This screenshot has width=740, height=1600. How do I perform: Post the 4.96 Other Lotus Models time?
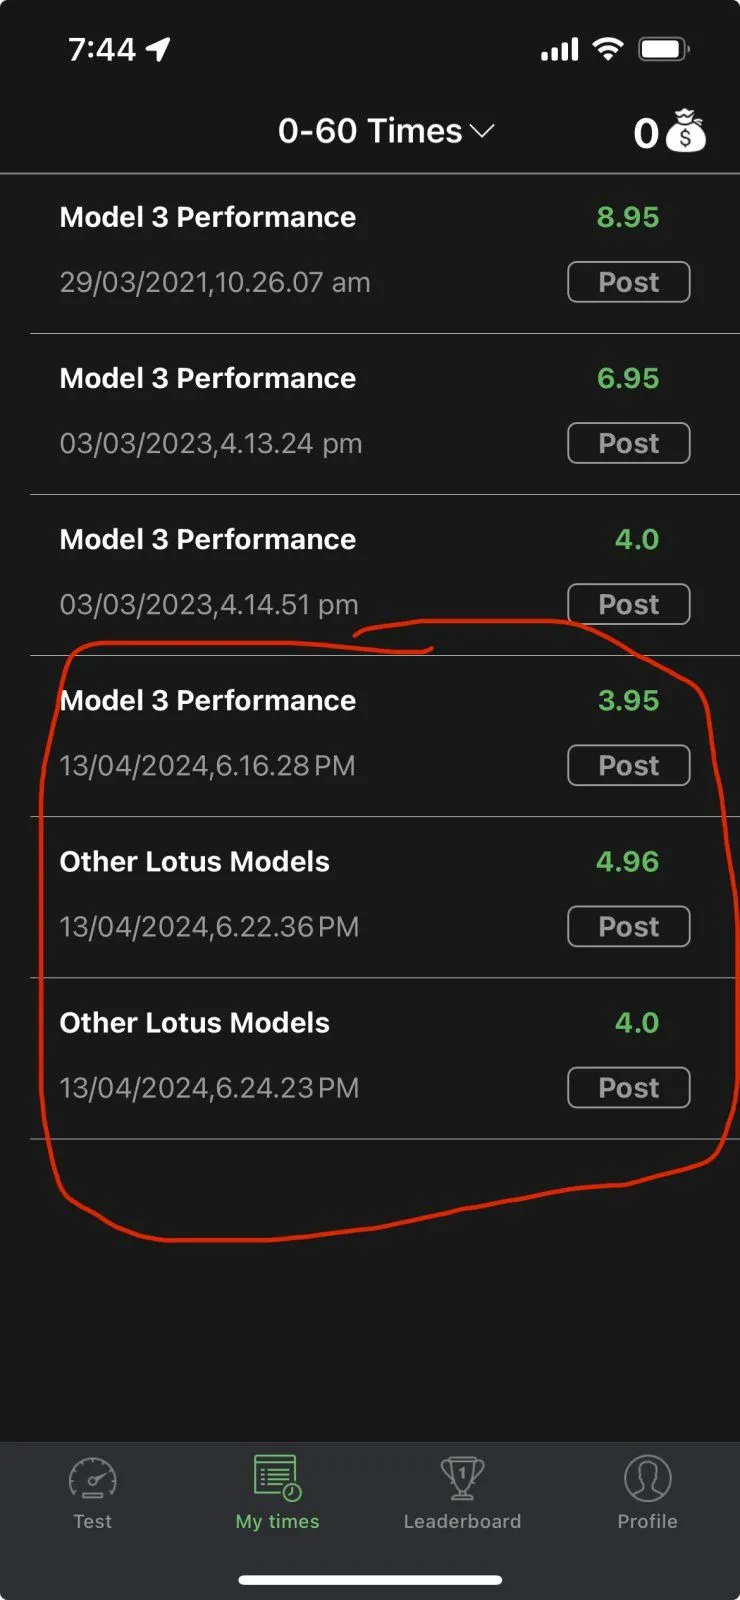point(628,926)
